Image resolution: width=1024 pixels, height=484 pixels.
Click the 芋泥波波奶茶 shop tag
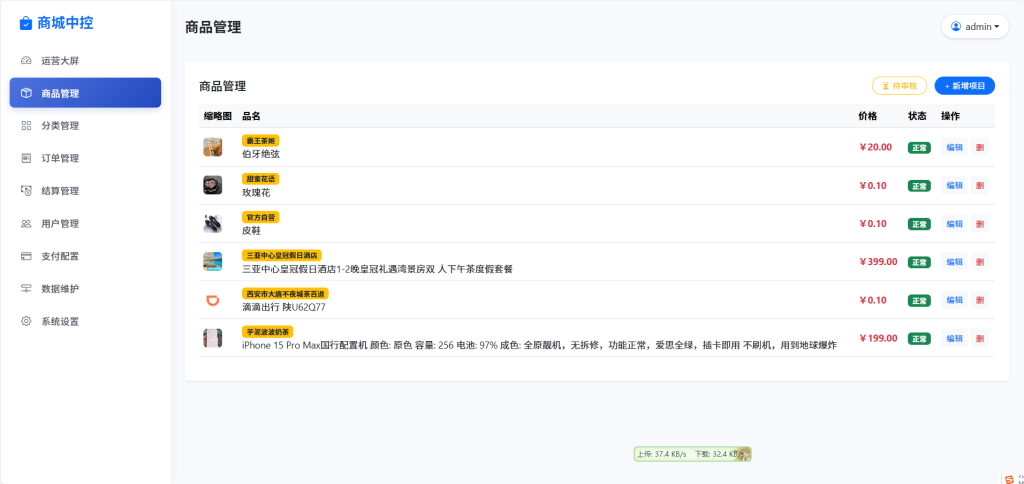pyautogui.click(x=268, y=332)
